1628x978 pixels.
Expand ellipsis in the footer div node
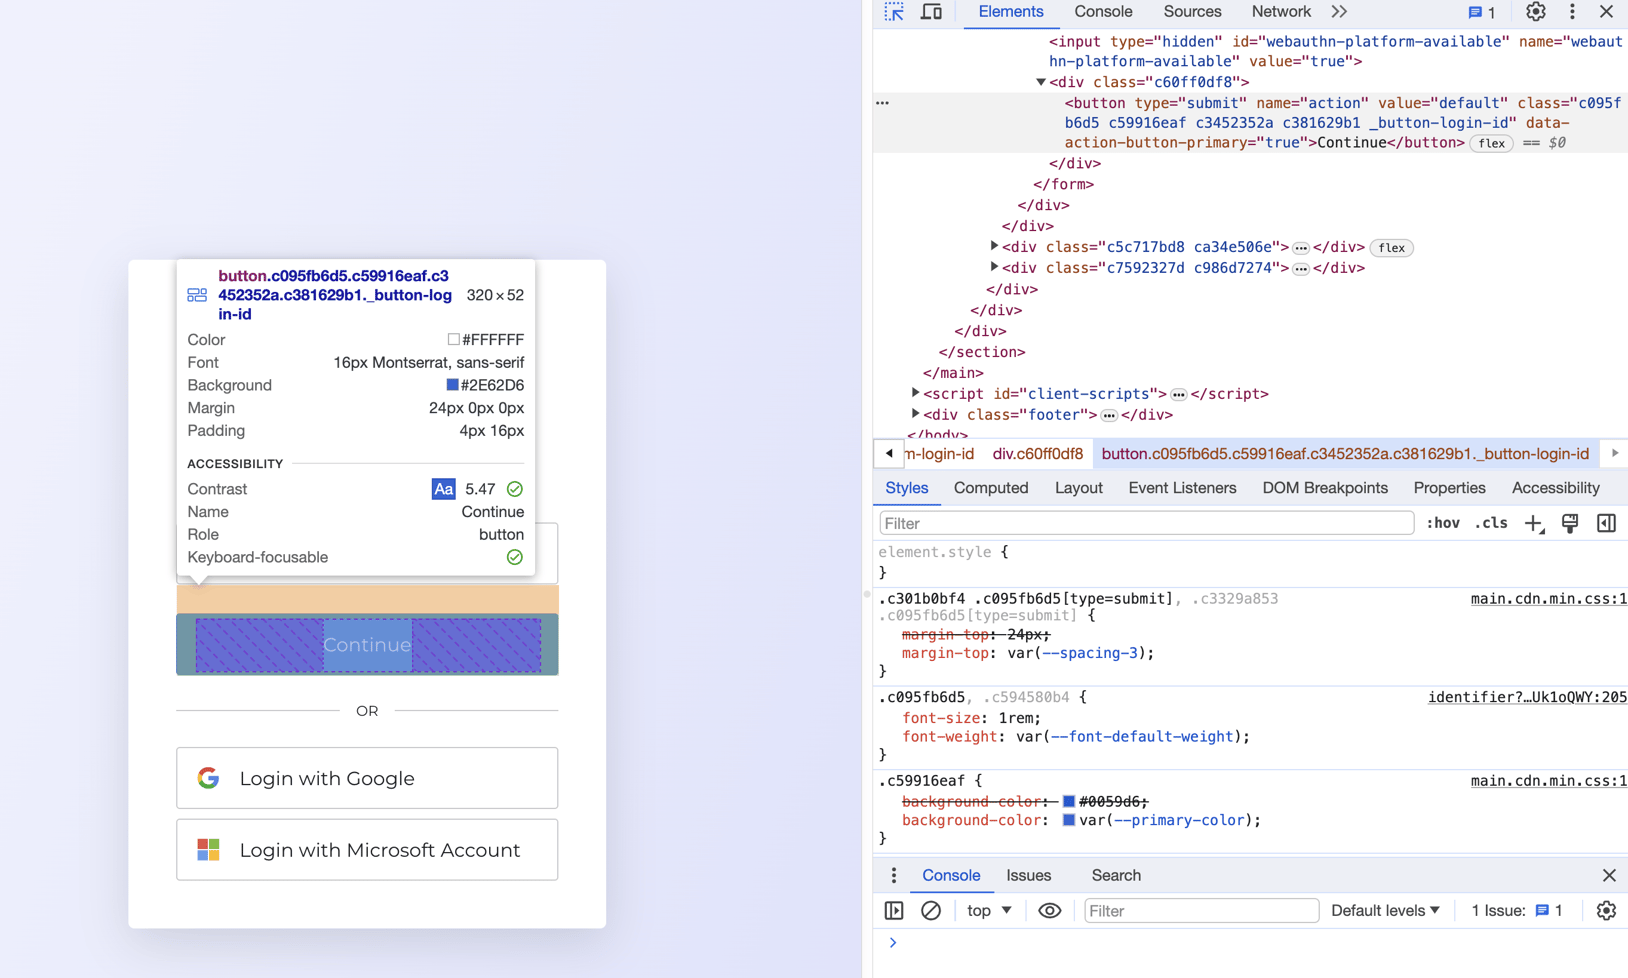pyautogui.click(x=1109, y=416)
